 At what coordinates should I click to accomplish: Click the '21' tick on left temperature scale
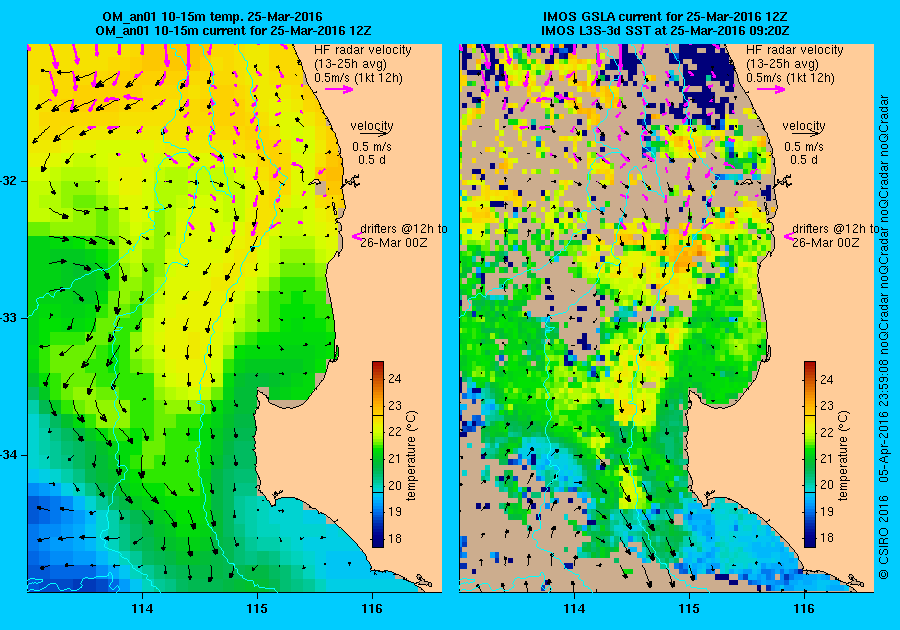(x=395, y=458)
